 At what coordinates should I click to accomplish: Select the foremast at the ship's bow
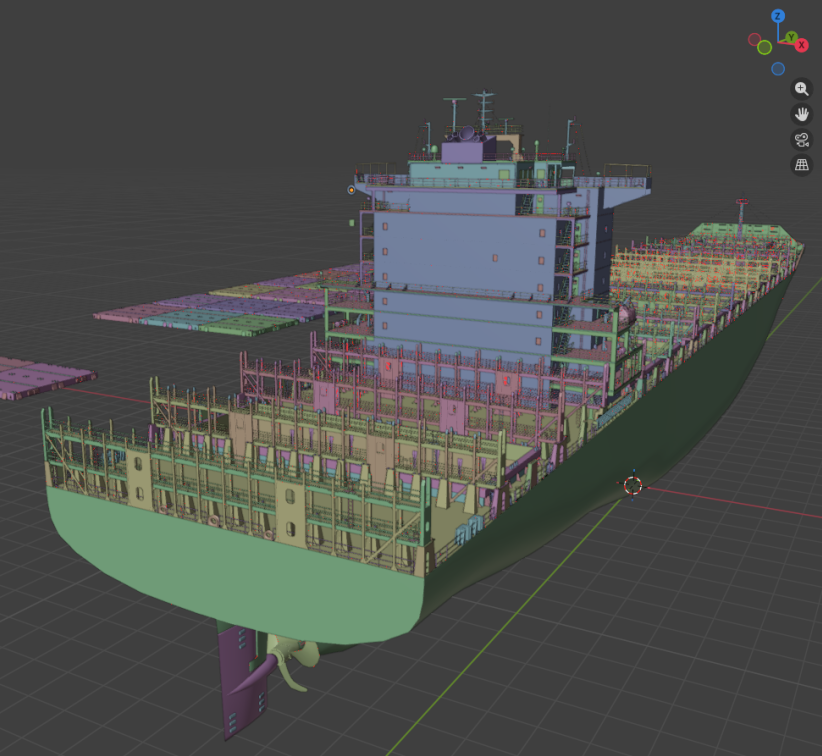point(741,213)
